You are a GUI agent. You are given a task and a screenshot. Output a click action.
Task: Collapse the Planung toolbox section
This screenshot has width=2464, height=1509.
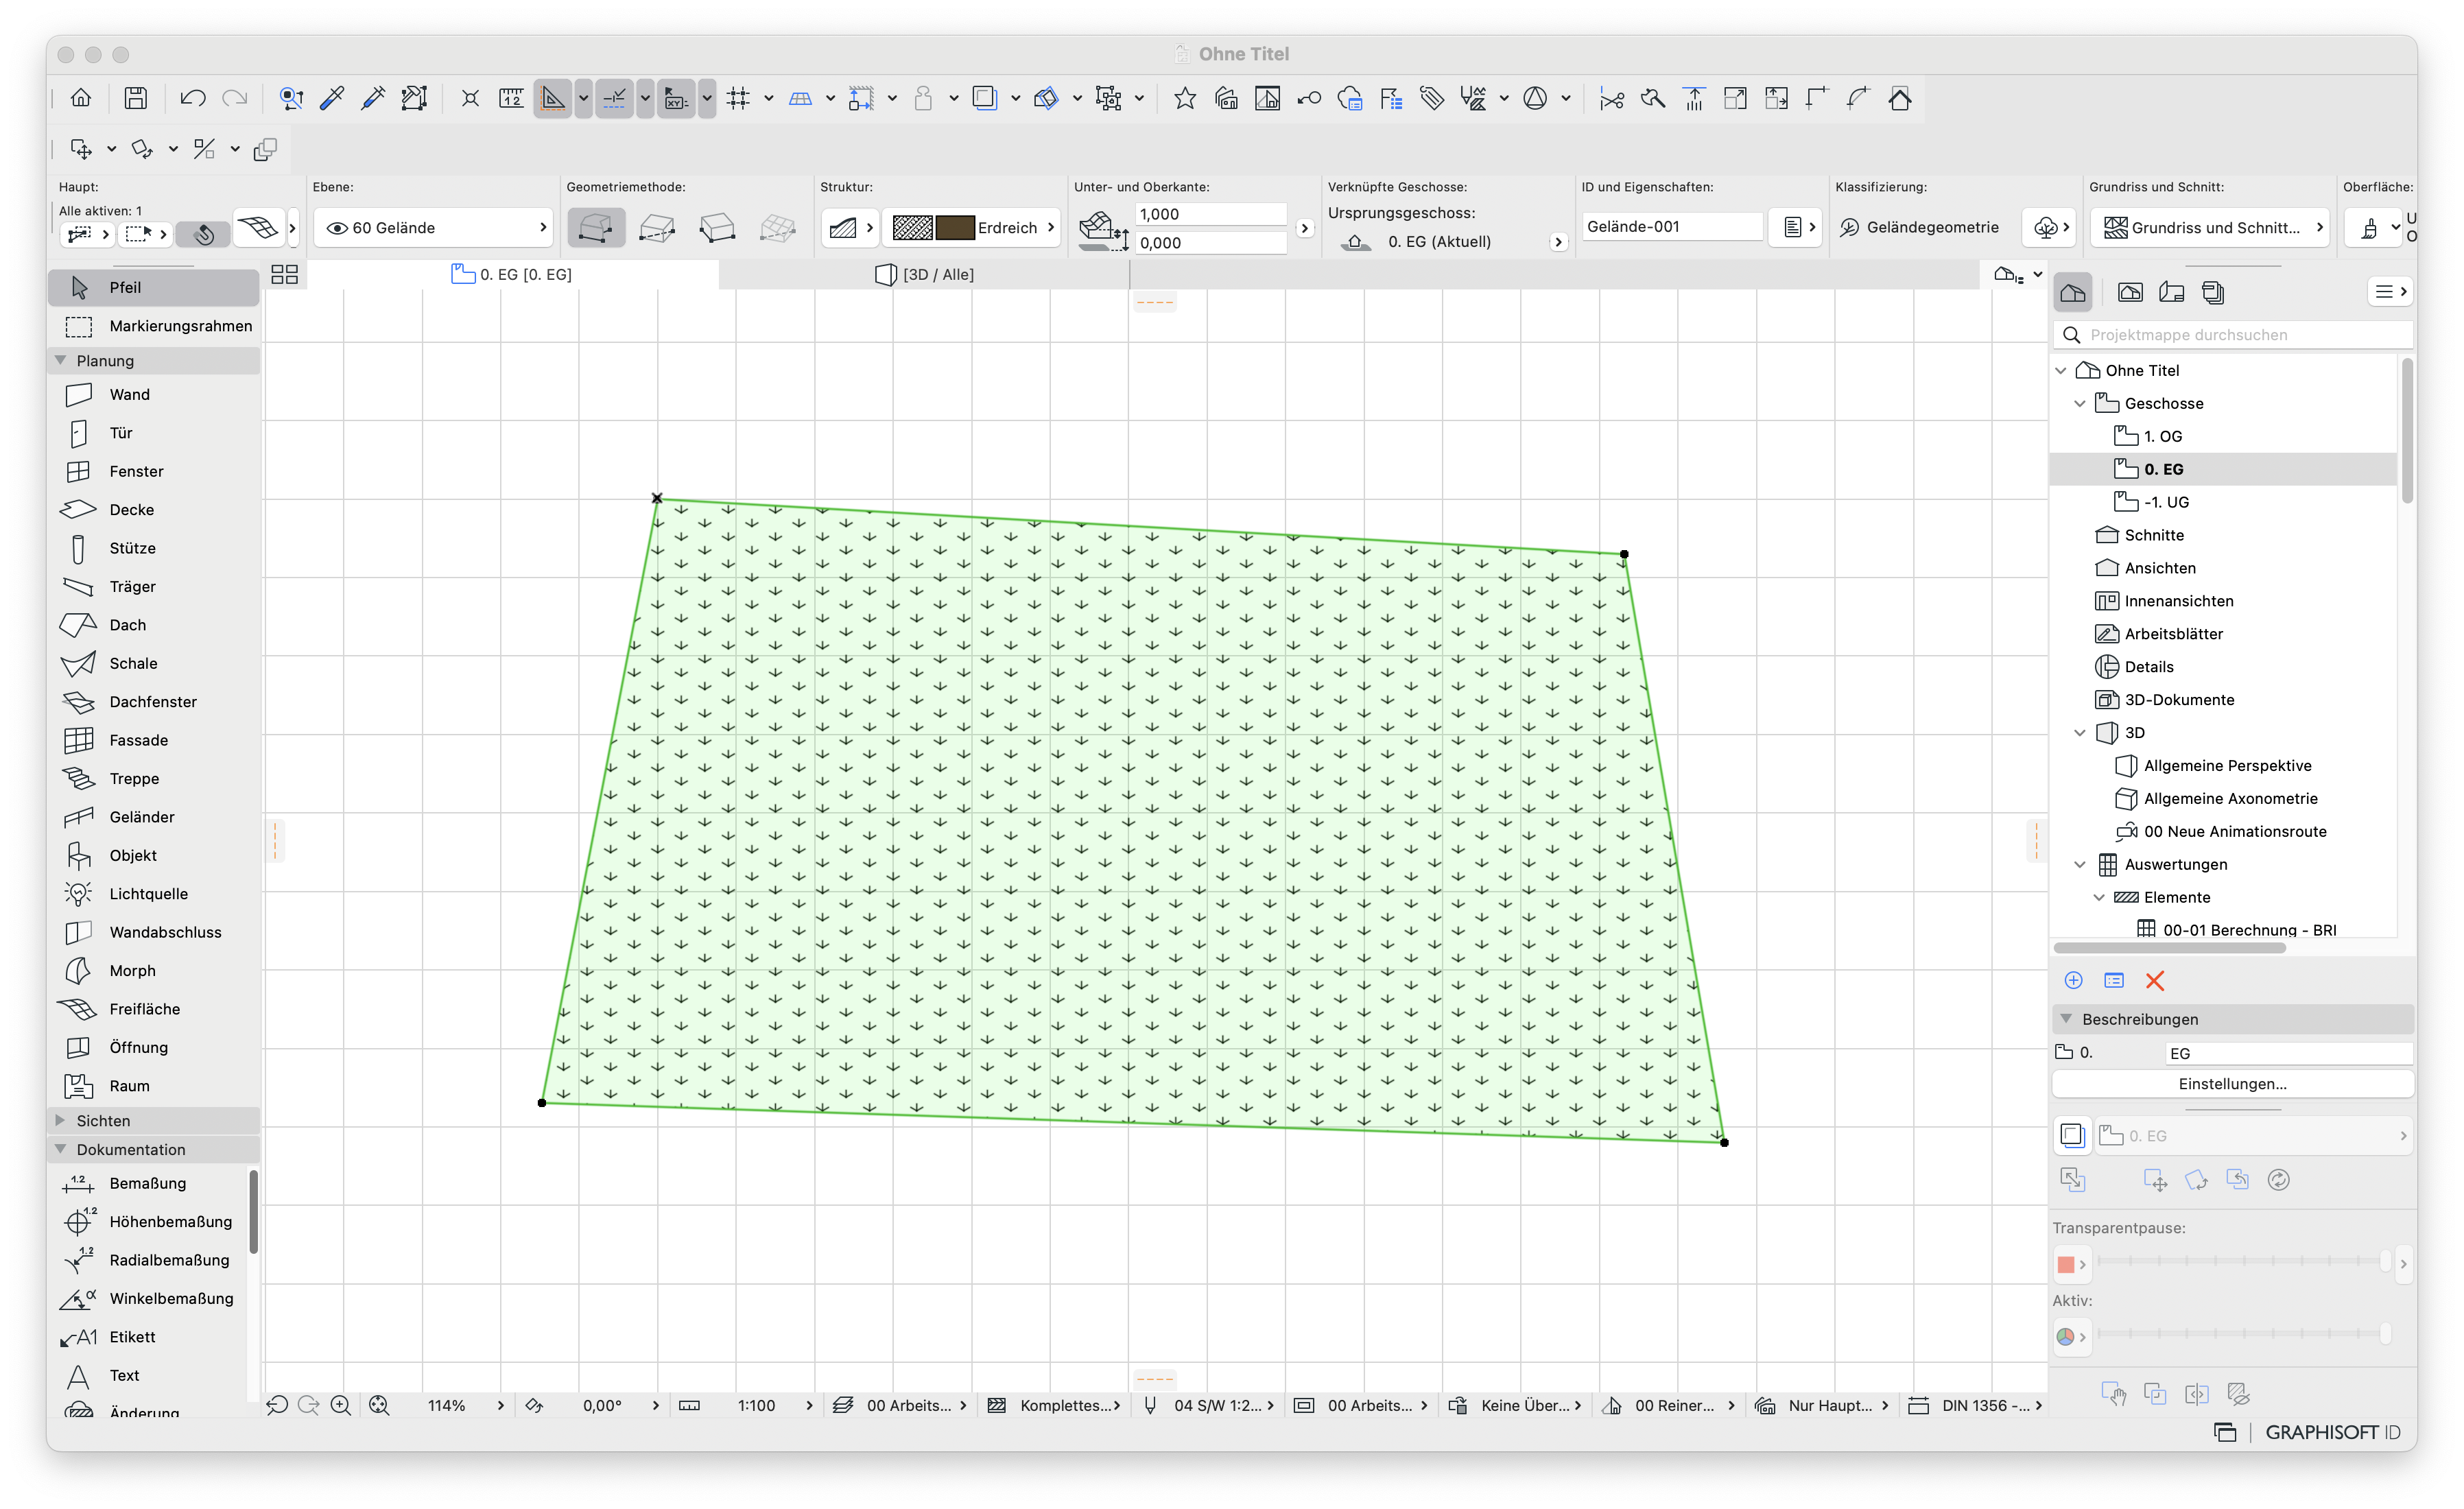click(x=61, y=361)
